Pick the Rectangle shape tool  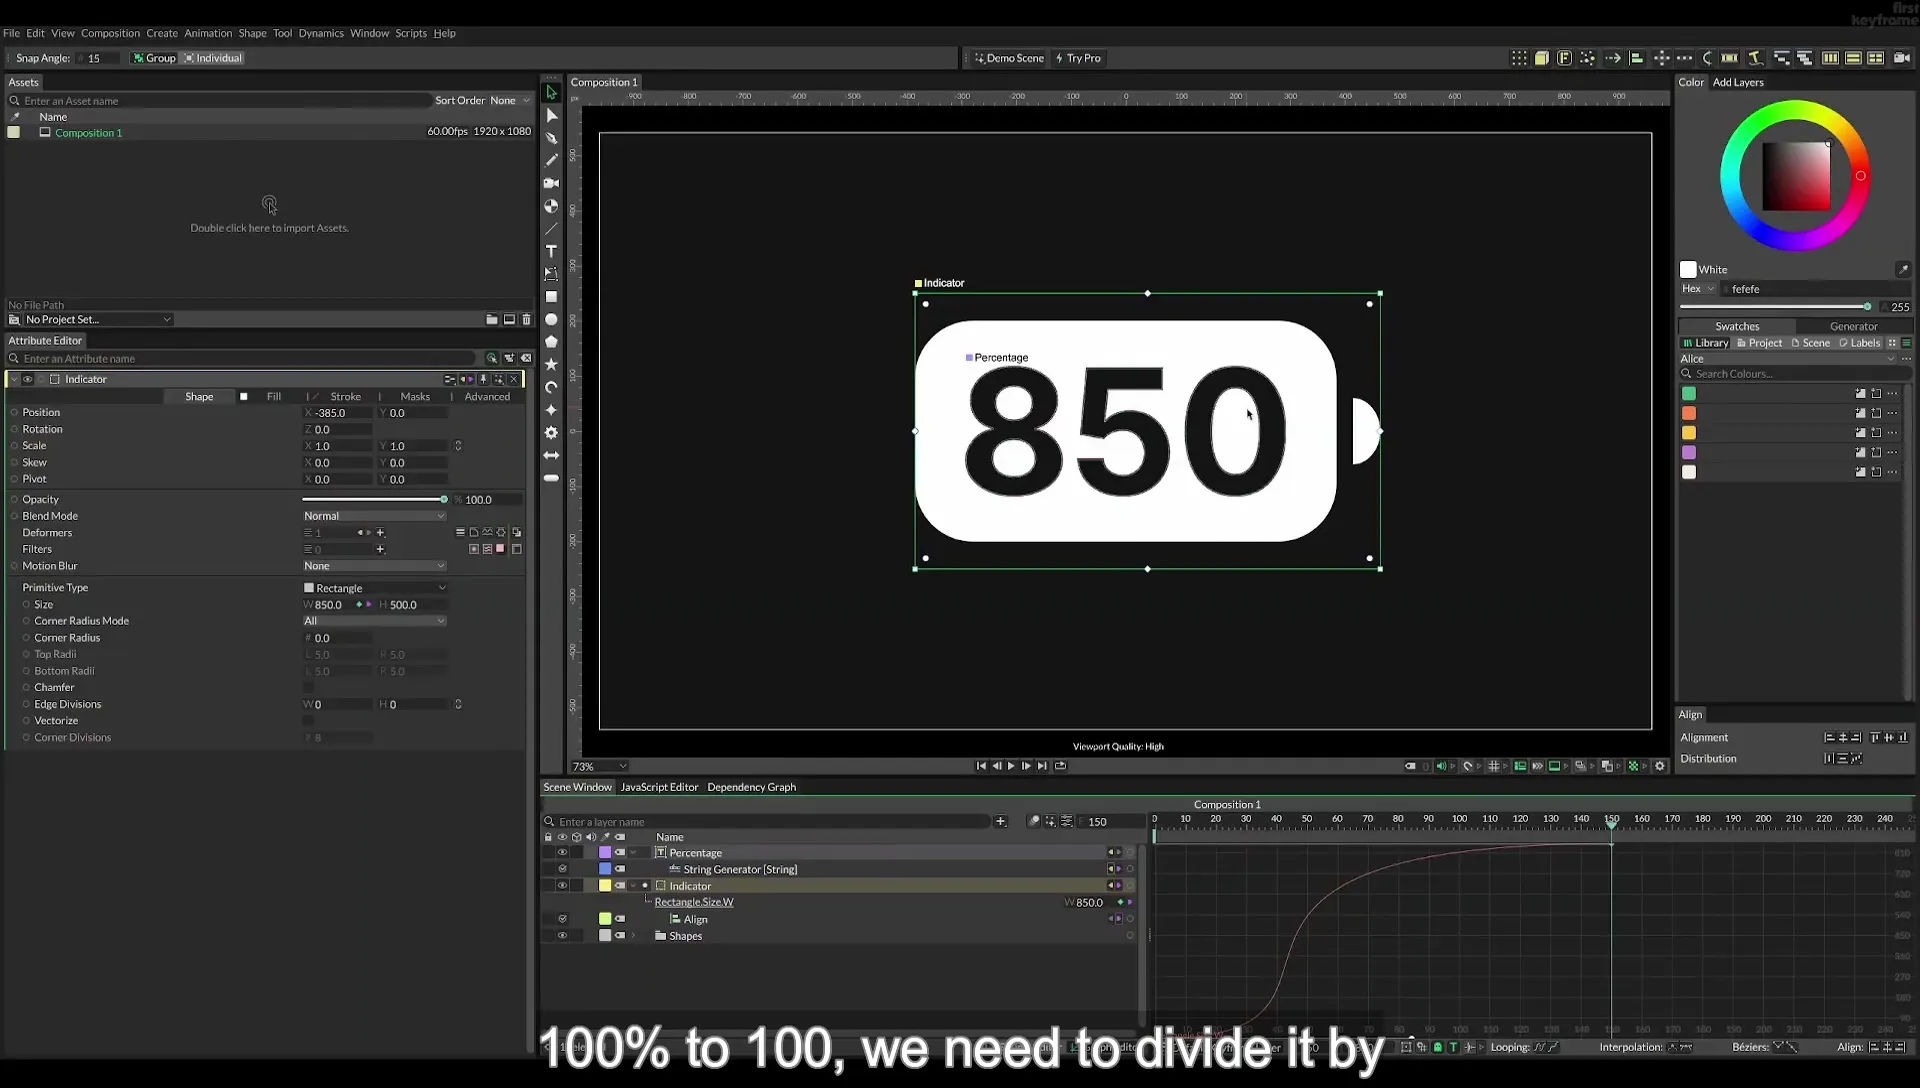pos(551,297)
